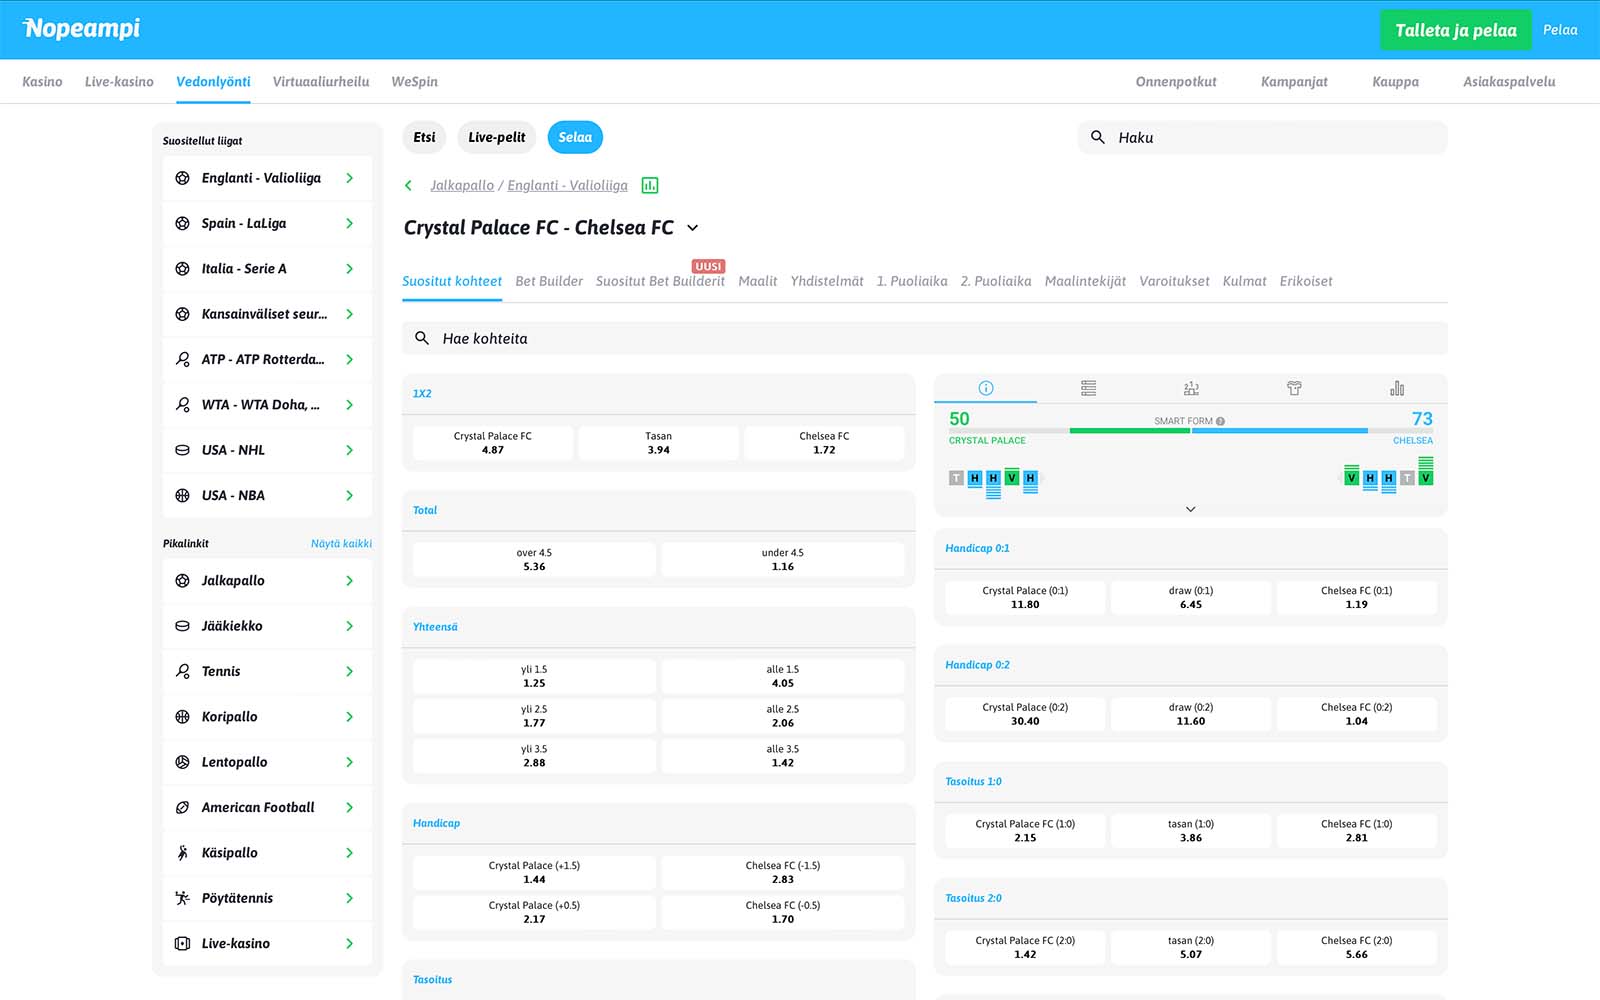Click the Smart Form help question mark
Viewport: 1600px width, 1000px height.
coord(1220,421)
